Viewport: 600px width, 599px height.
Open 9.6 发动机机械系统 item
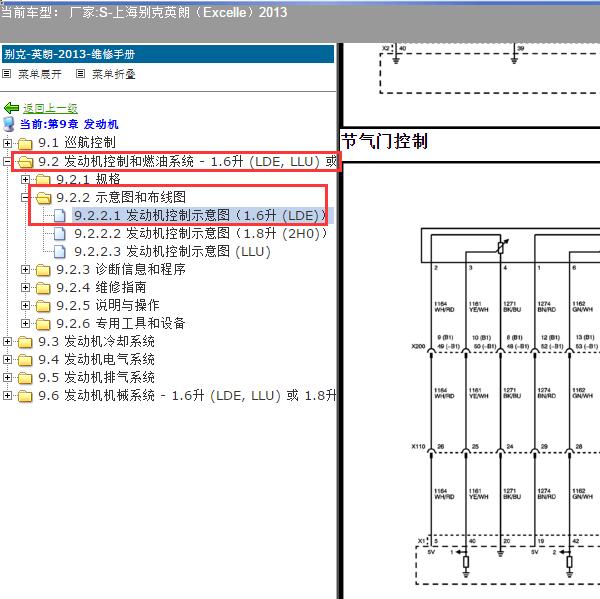click(x=188, y=395)
